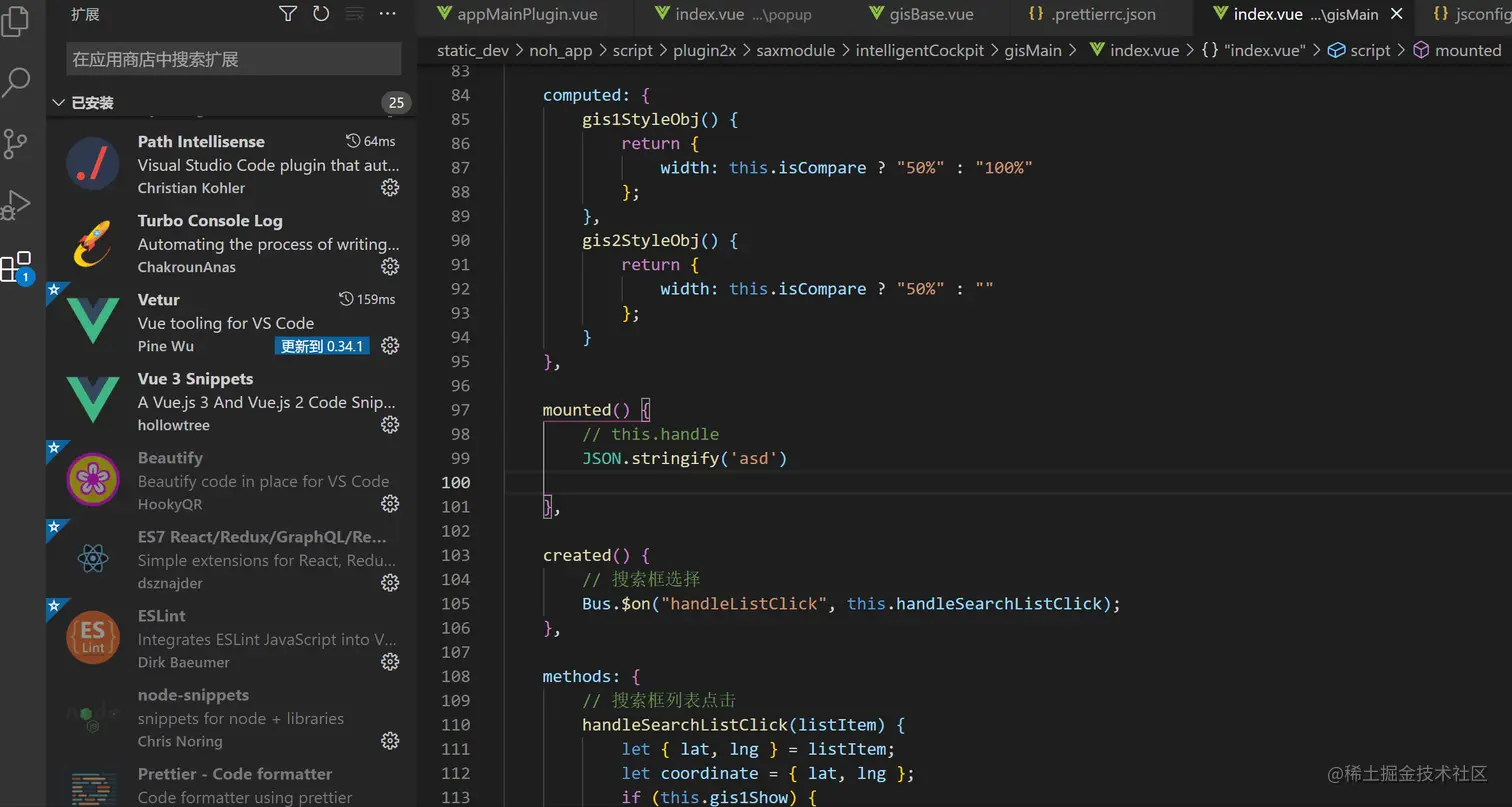Click intelligentCockpit breadcrumb segment
The height and width of the screenshot is (807, 1512).
pos(920,50)
